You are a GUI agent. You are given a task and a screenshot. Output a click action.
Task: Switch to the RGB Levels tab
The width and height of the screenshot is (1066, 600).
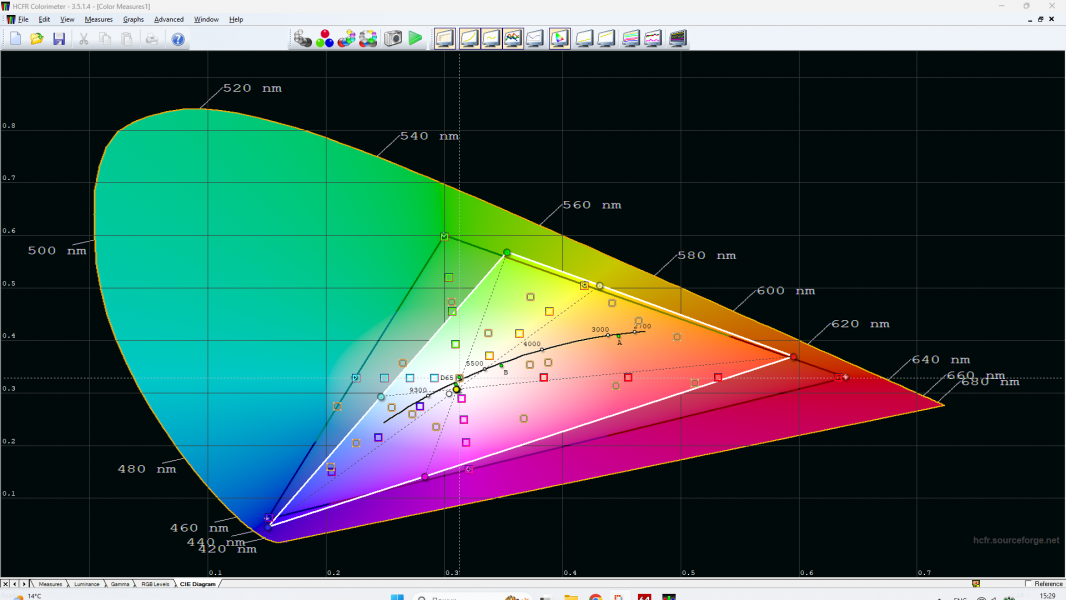tap(155, 584)
